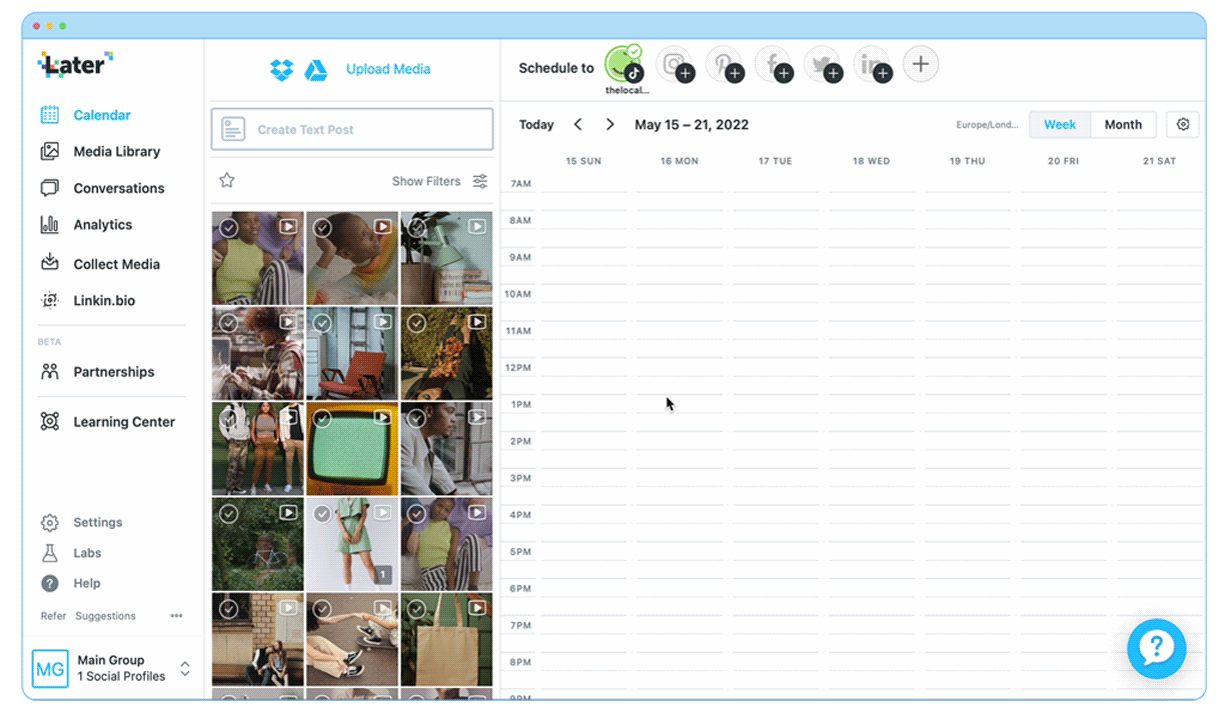Add a LinkedIn profile to schedule
Image resolution: width=1225 pixels, height=713 pixels.
click(x=873, y=65)
